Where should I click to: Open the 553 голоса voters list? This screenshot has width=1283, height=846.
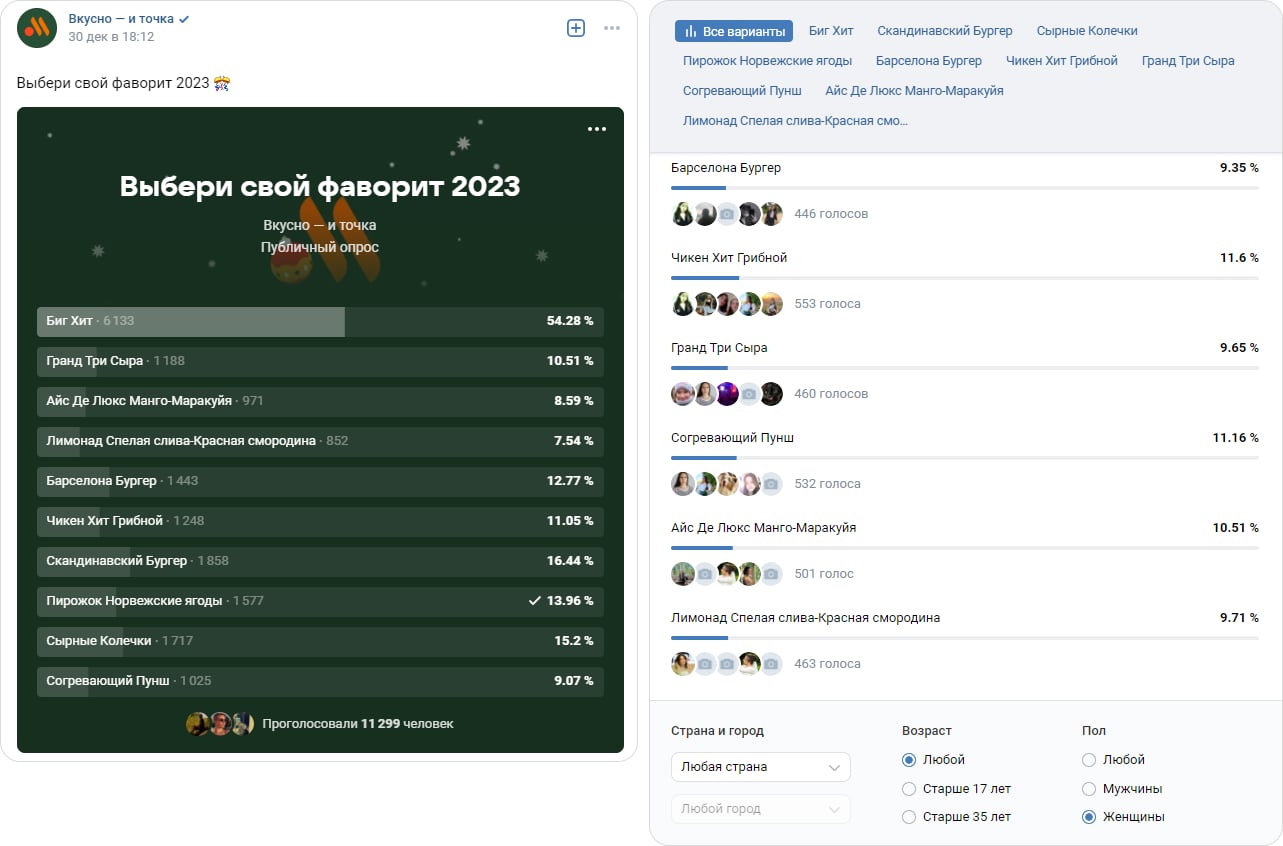(827, 303)
